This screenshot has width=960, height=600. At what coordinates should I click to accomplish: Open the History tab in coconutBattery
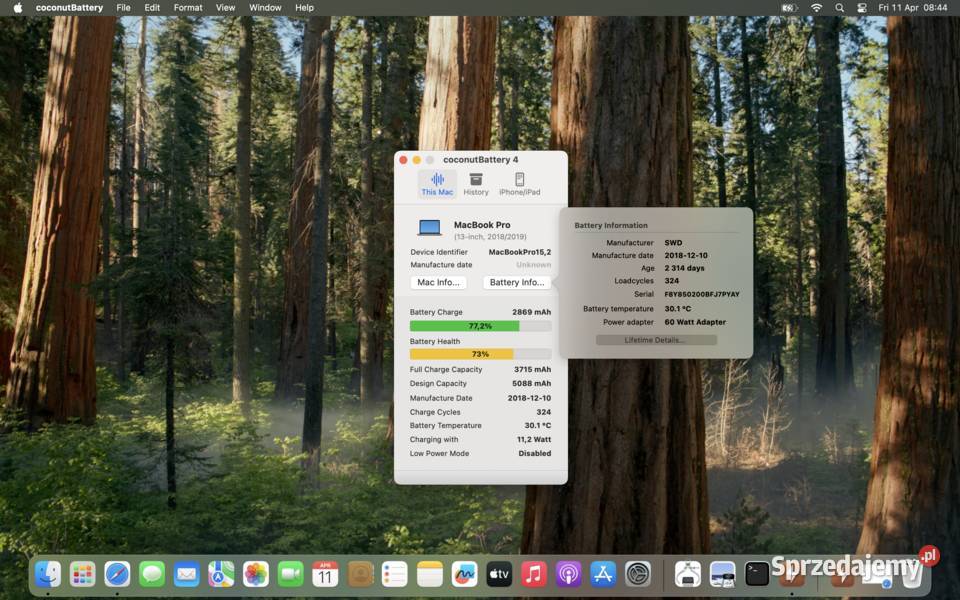click(x=476, y=184)
